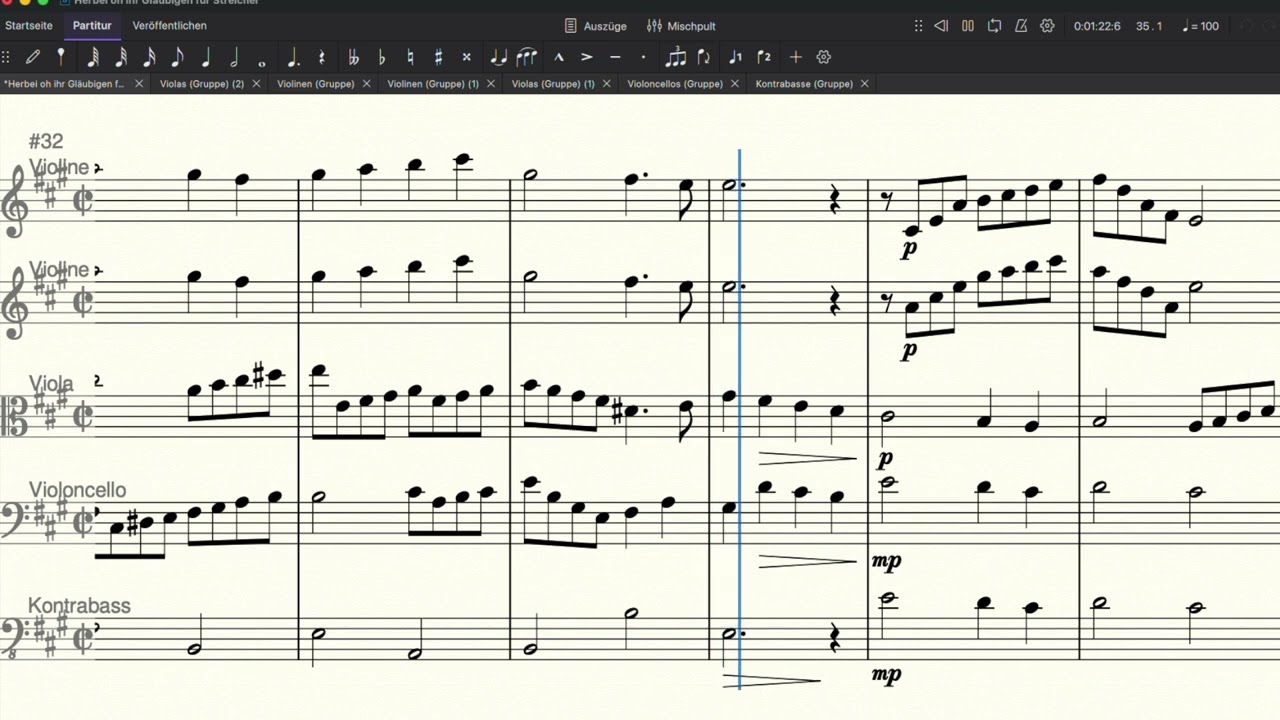This screenshot has width=1280, height=720.
Task: Click the plus icon in note toolbar
Action: (796, 57)
